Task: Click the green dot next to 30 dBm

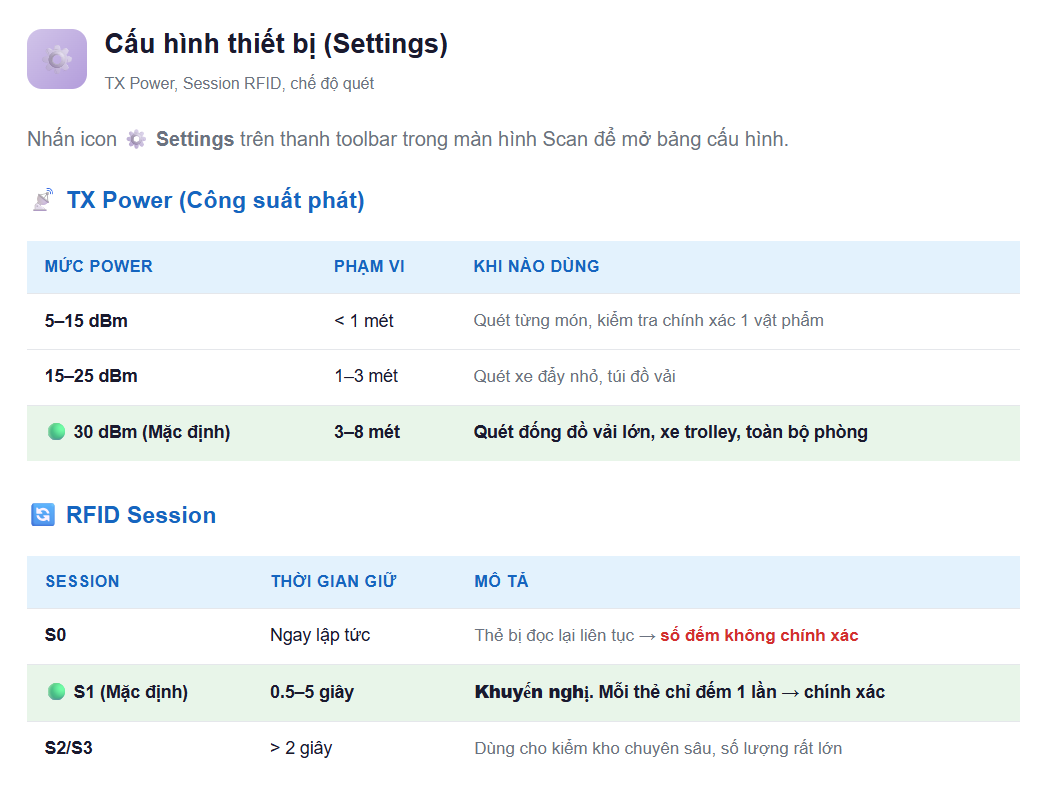Action: (x=57, y=432)
